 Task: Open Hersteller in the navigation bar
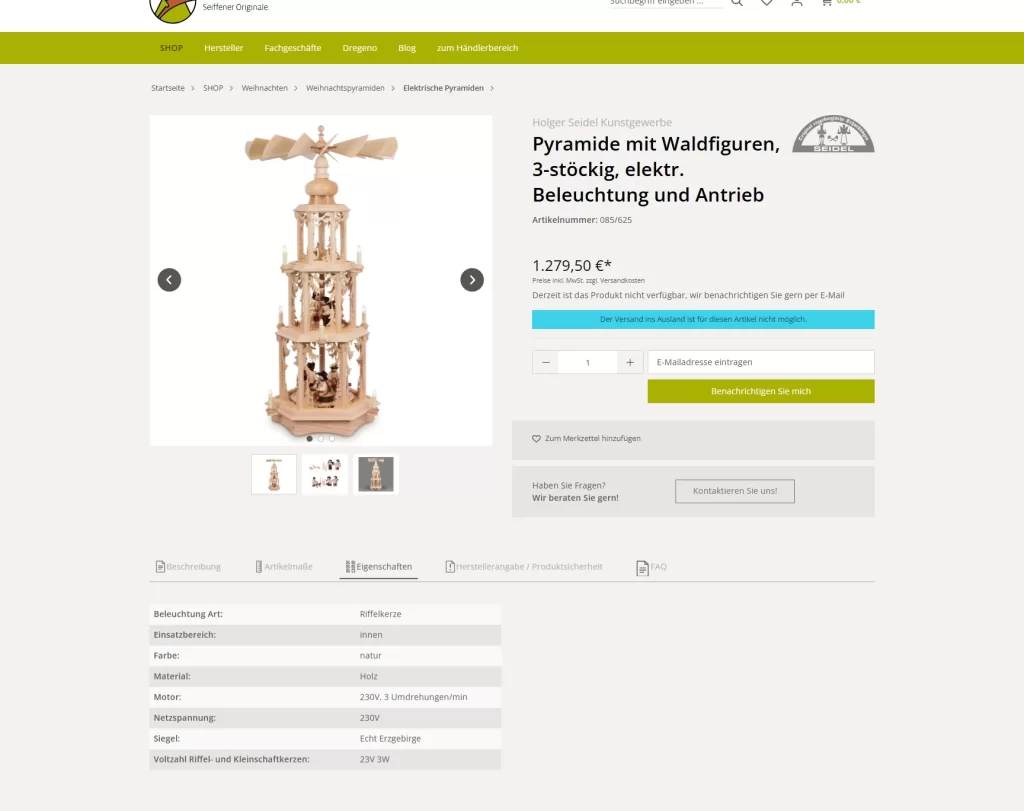[223, 48]
